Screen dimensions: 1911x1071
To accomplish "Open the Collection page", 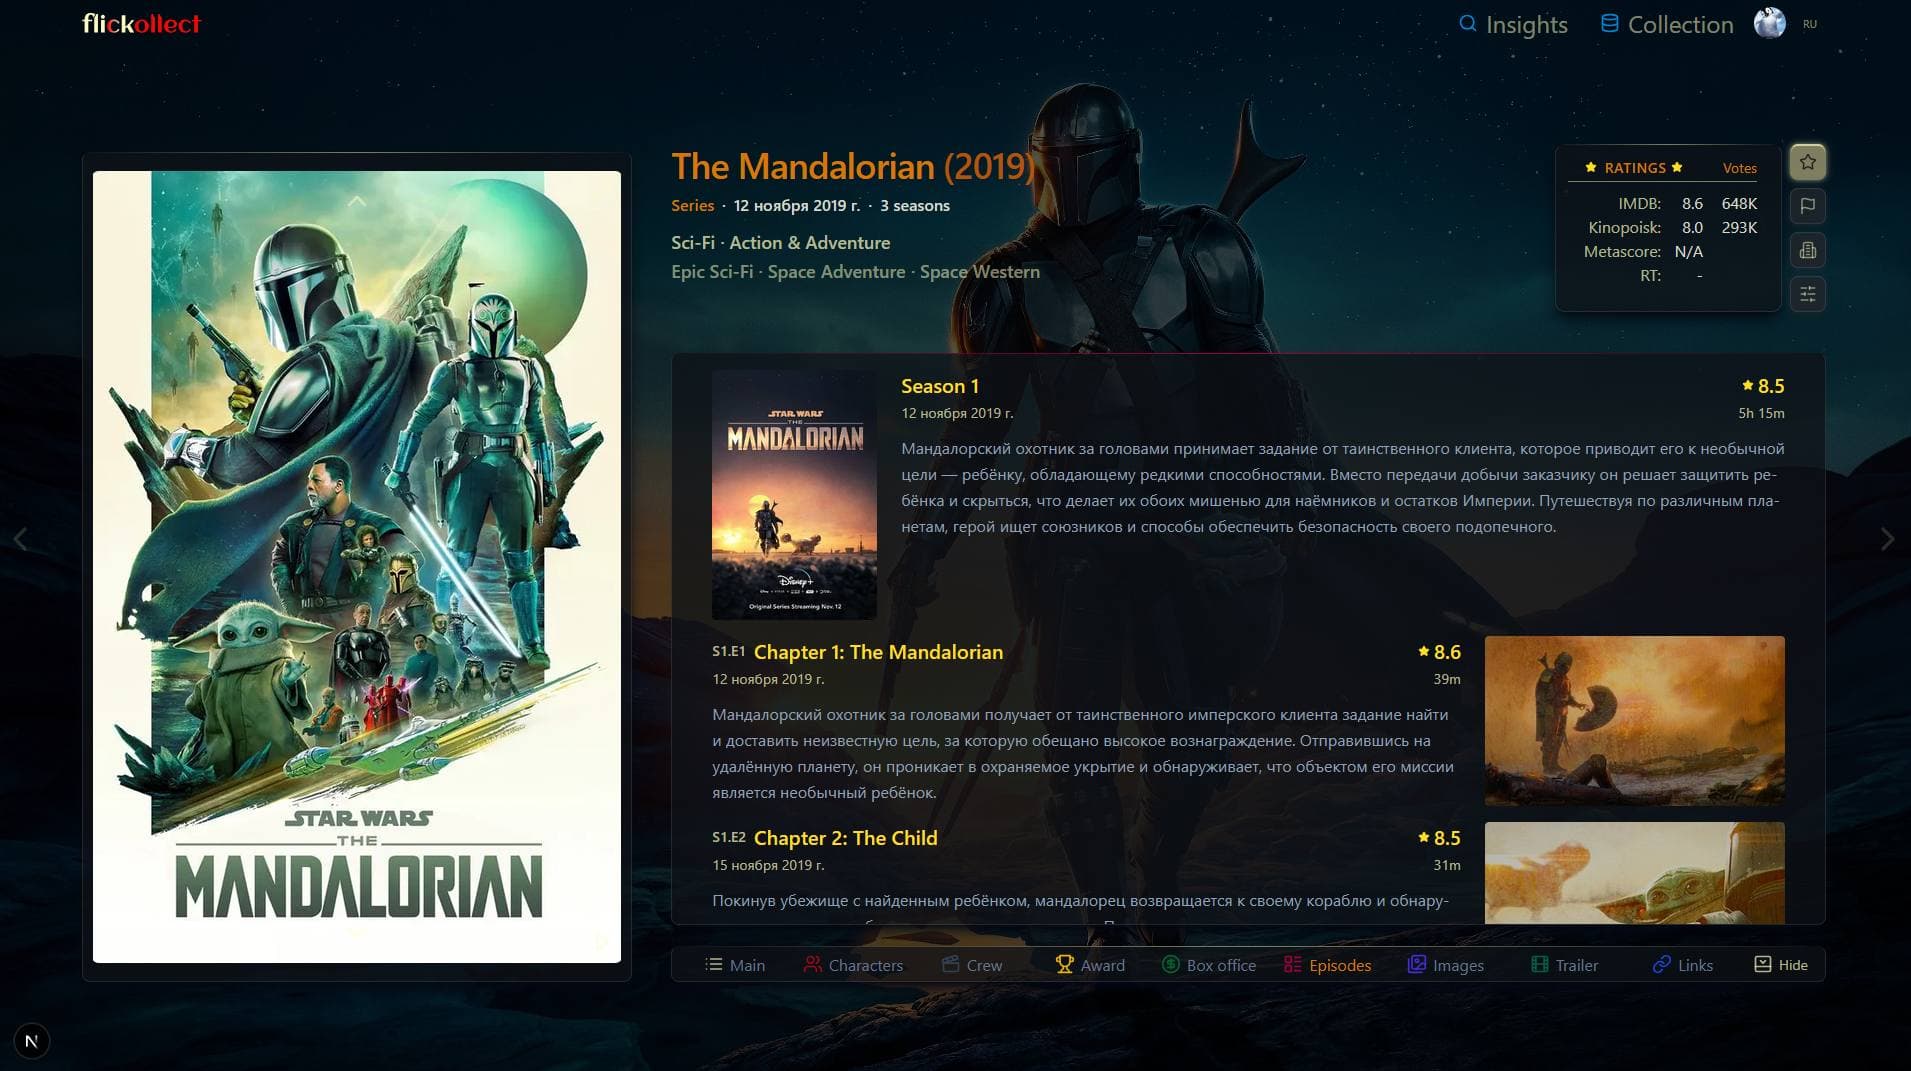I will coord(1667,24).
